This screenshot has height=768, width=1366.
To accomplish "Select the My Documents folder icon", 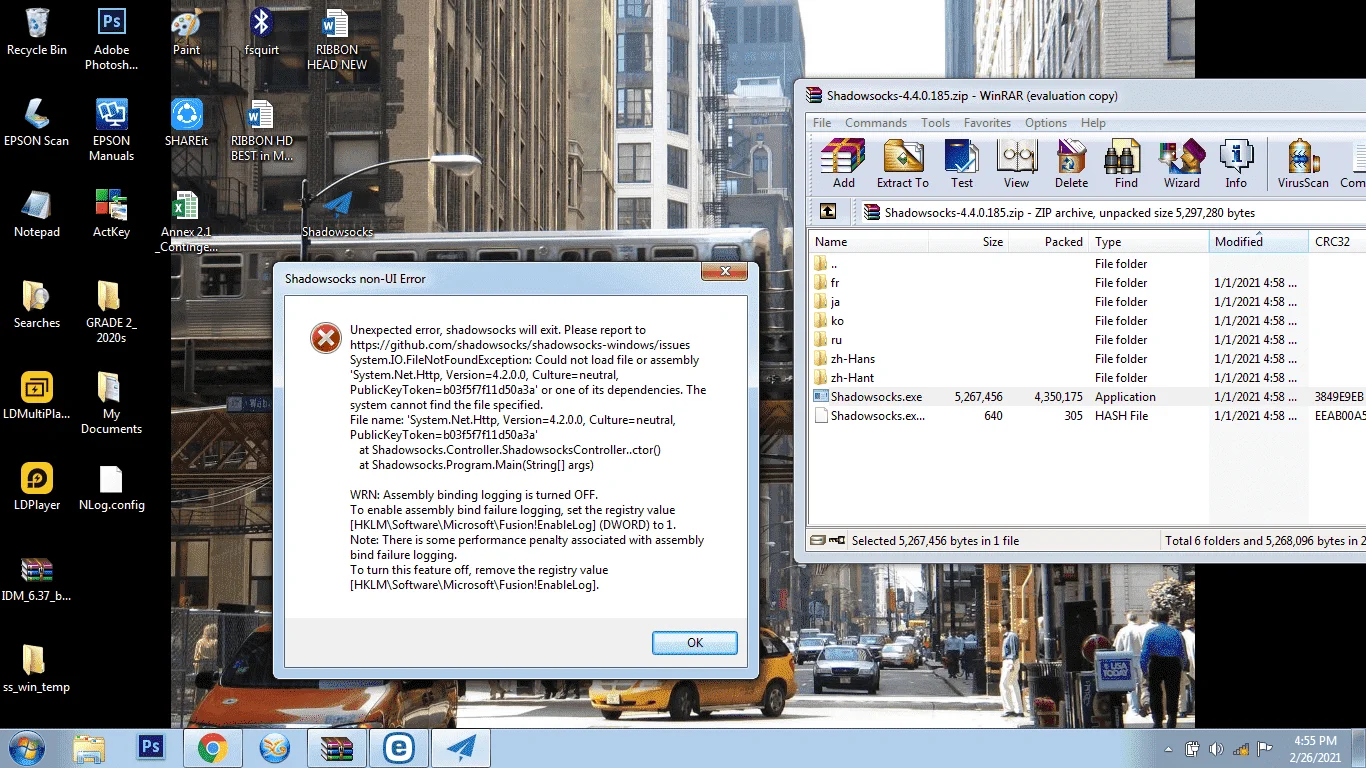I will 112,403.
